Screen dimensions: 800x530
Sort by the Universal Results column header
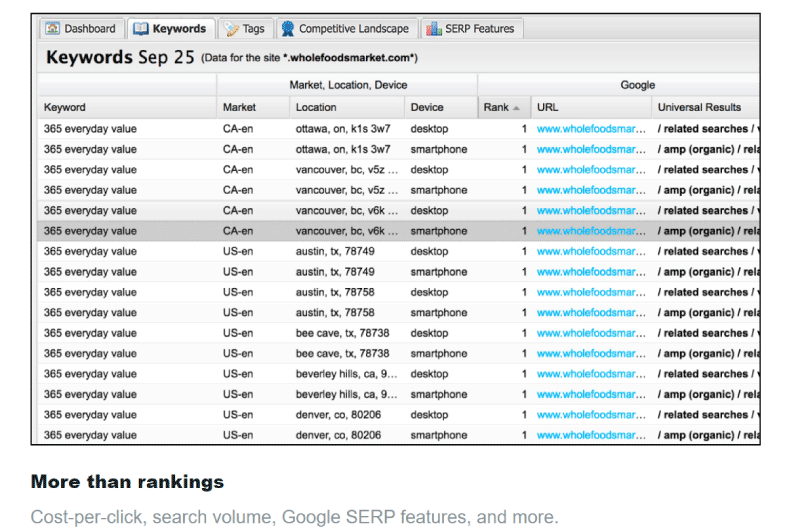pyautogui.click(x=706, y=107)
